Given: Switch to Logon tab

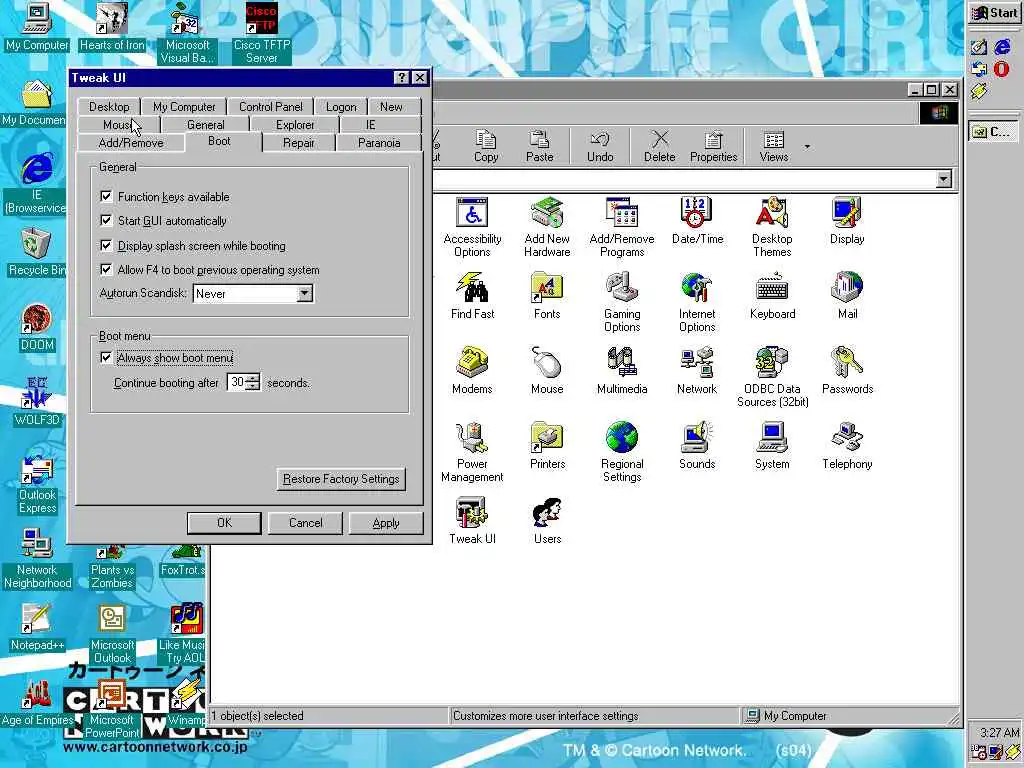Looking at the screenshot, I should (x=341, y=106).
